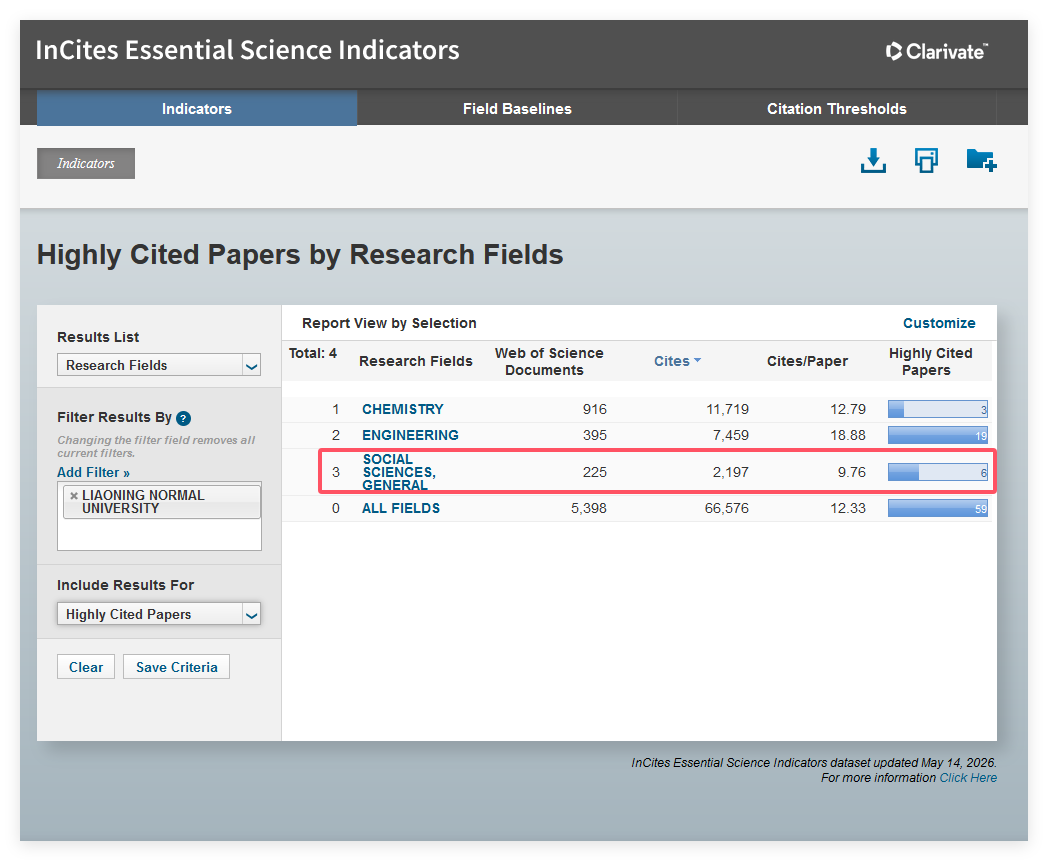Screen dimensions: 1048x861
Task: Click inside the filter box's blank area
Action: 159,535
